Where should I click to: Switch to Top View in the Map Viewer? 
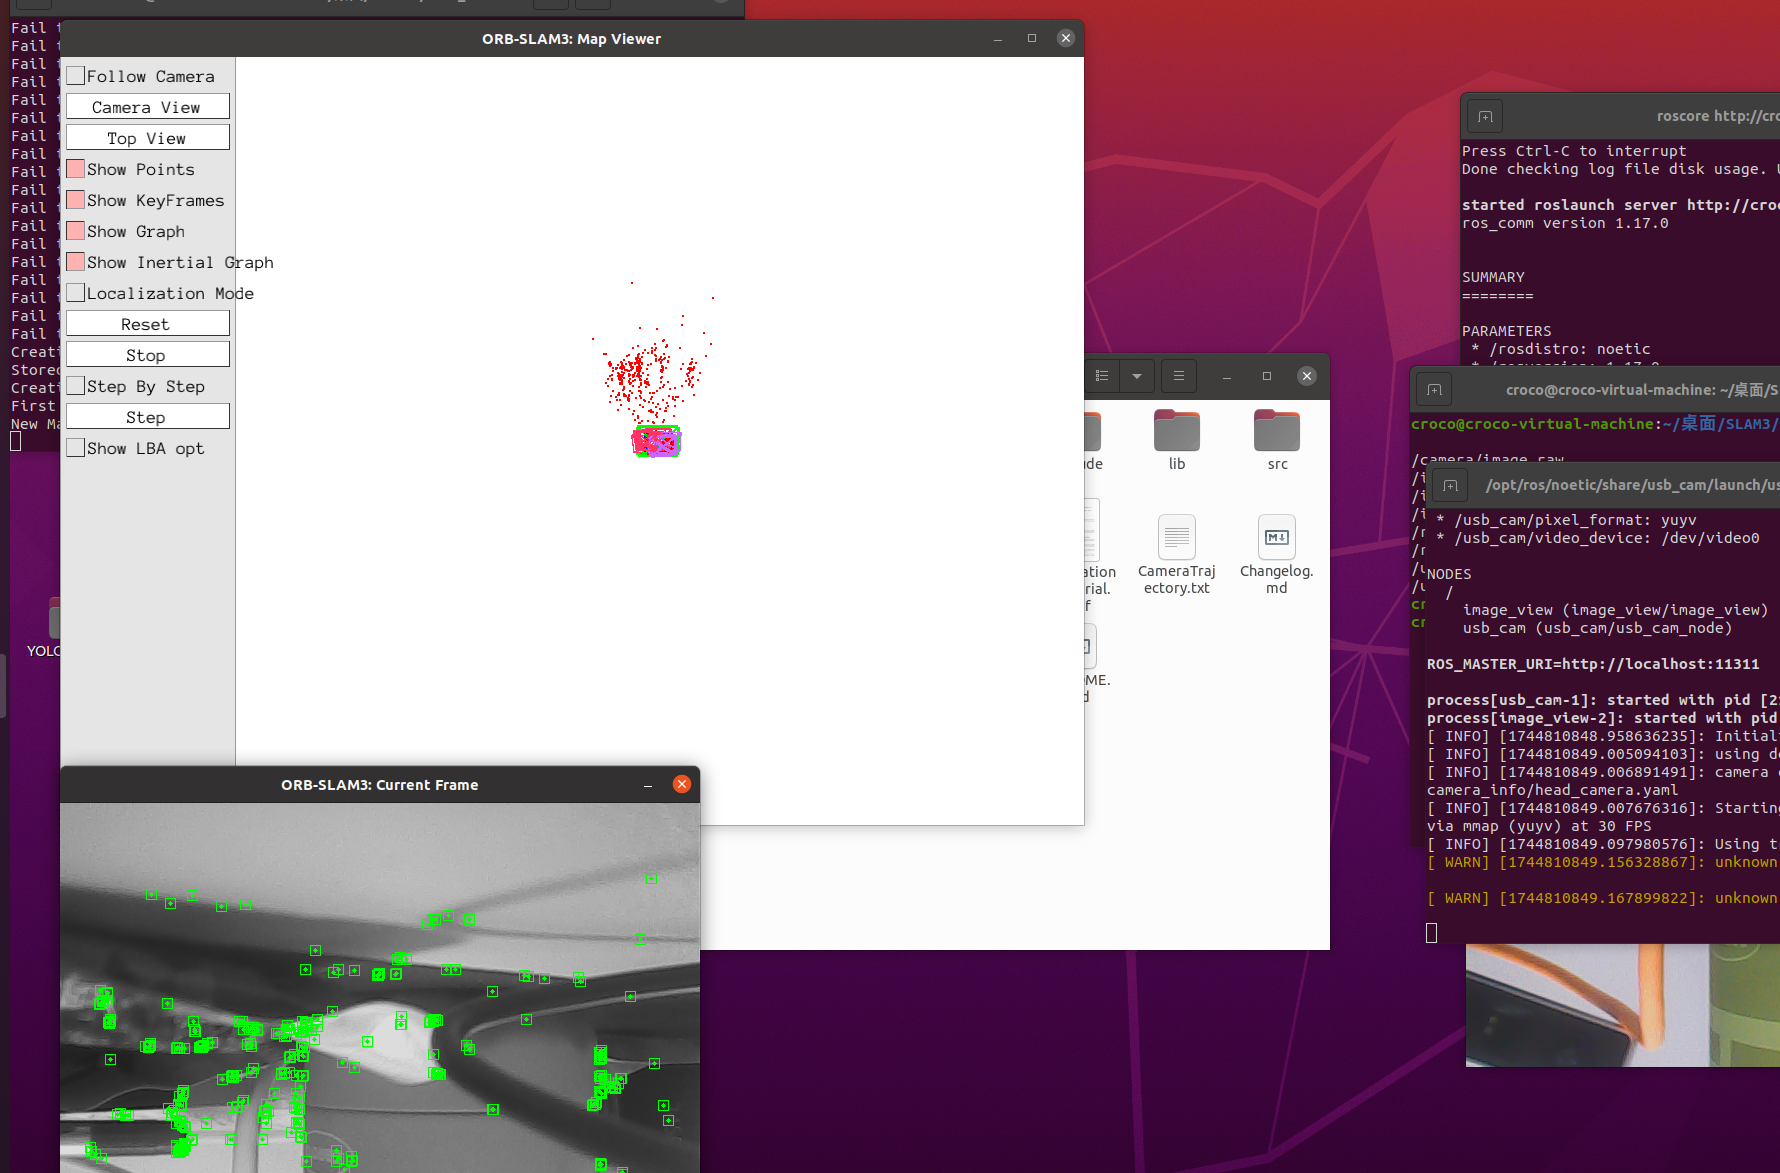tap(147, 137)
